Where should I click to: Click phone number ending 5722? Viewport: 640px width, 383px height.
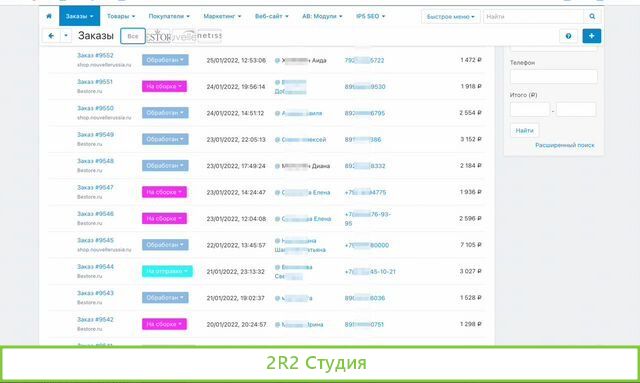pos(364,60)
